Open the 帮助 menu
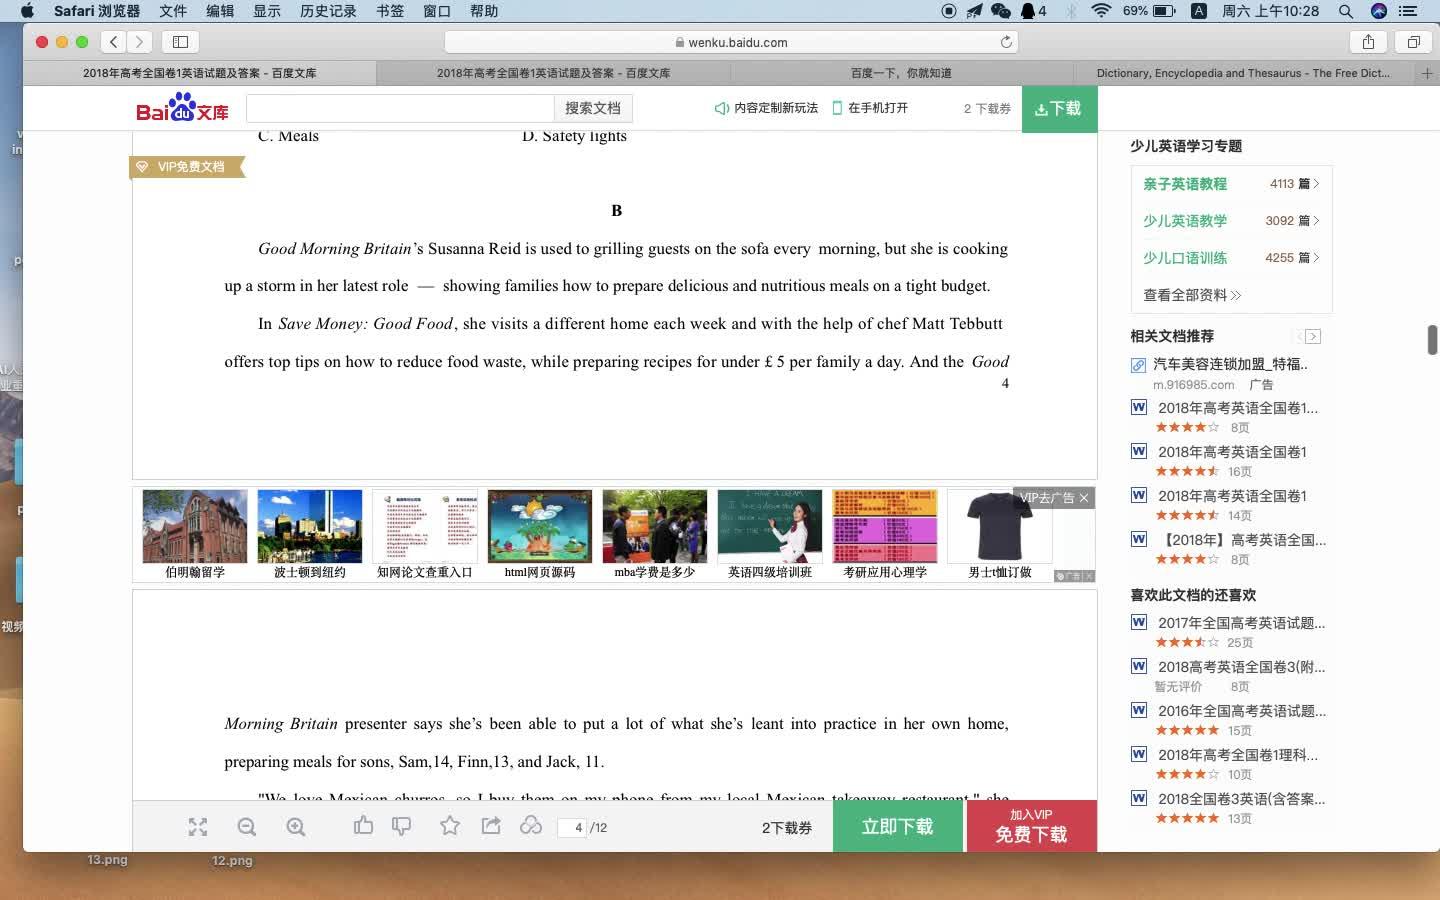1440x900 pixels. click(484, 11)
